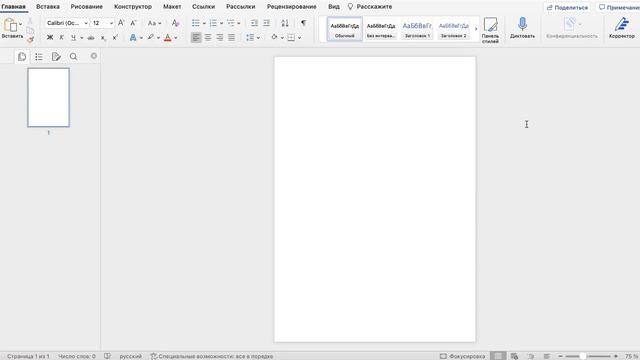Show the thumbnails pane tab

(22, 56)
